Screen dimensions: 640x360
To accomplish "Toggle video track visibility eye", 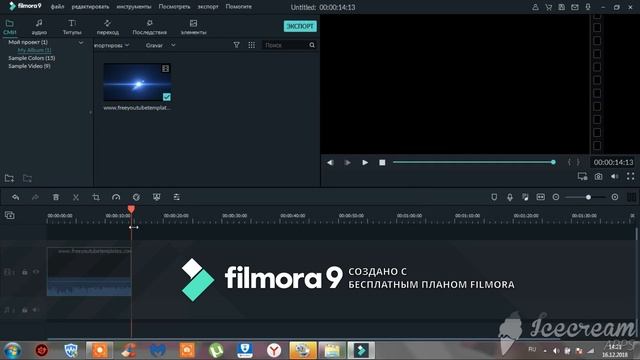I will [x=36, y=272].
